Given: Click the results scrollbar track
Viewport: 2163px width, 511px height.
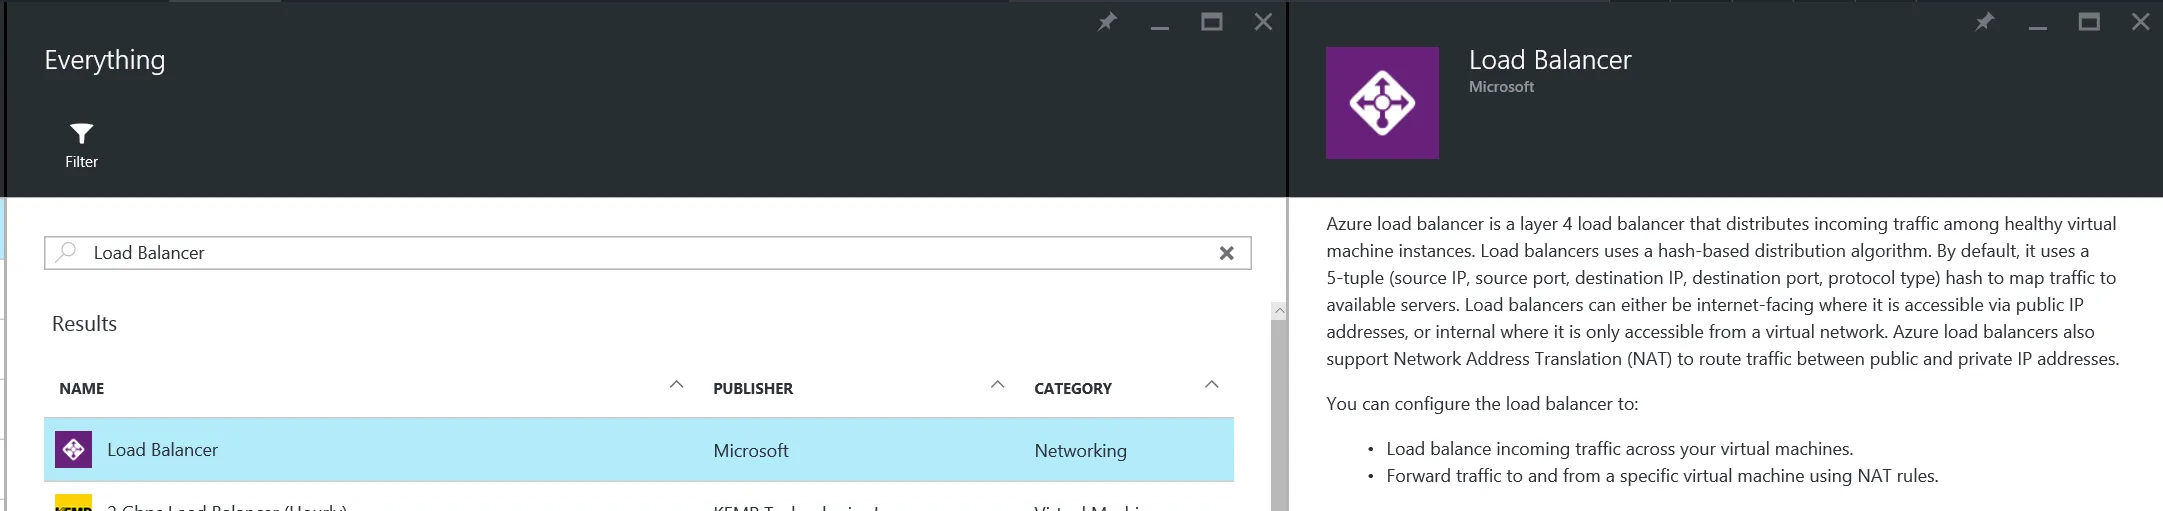Looking at the screenshot, I should tap(1278, 420).
